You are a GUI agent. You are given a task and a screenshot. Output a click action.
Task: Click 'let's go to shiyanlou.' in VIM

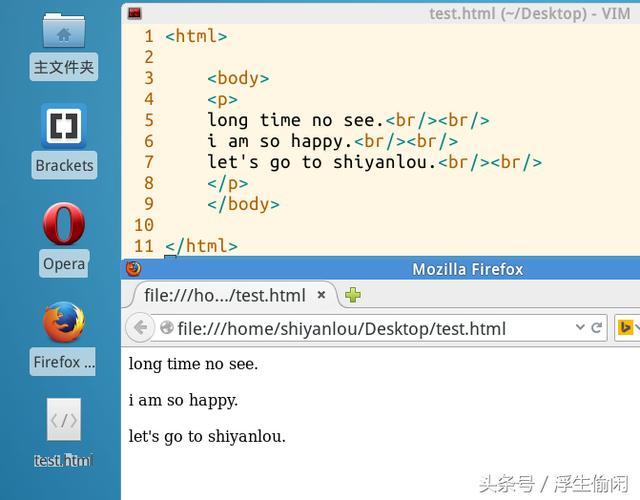pyautogui.click(x=322, y=162)
